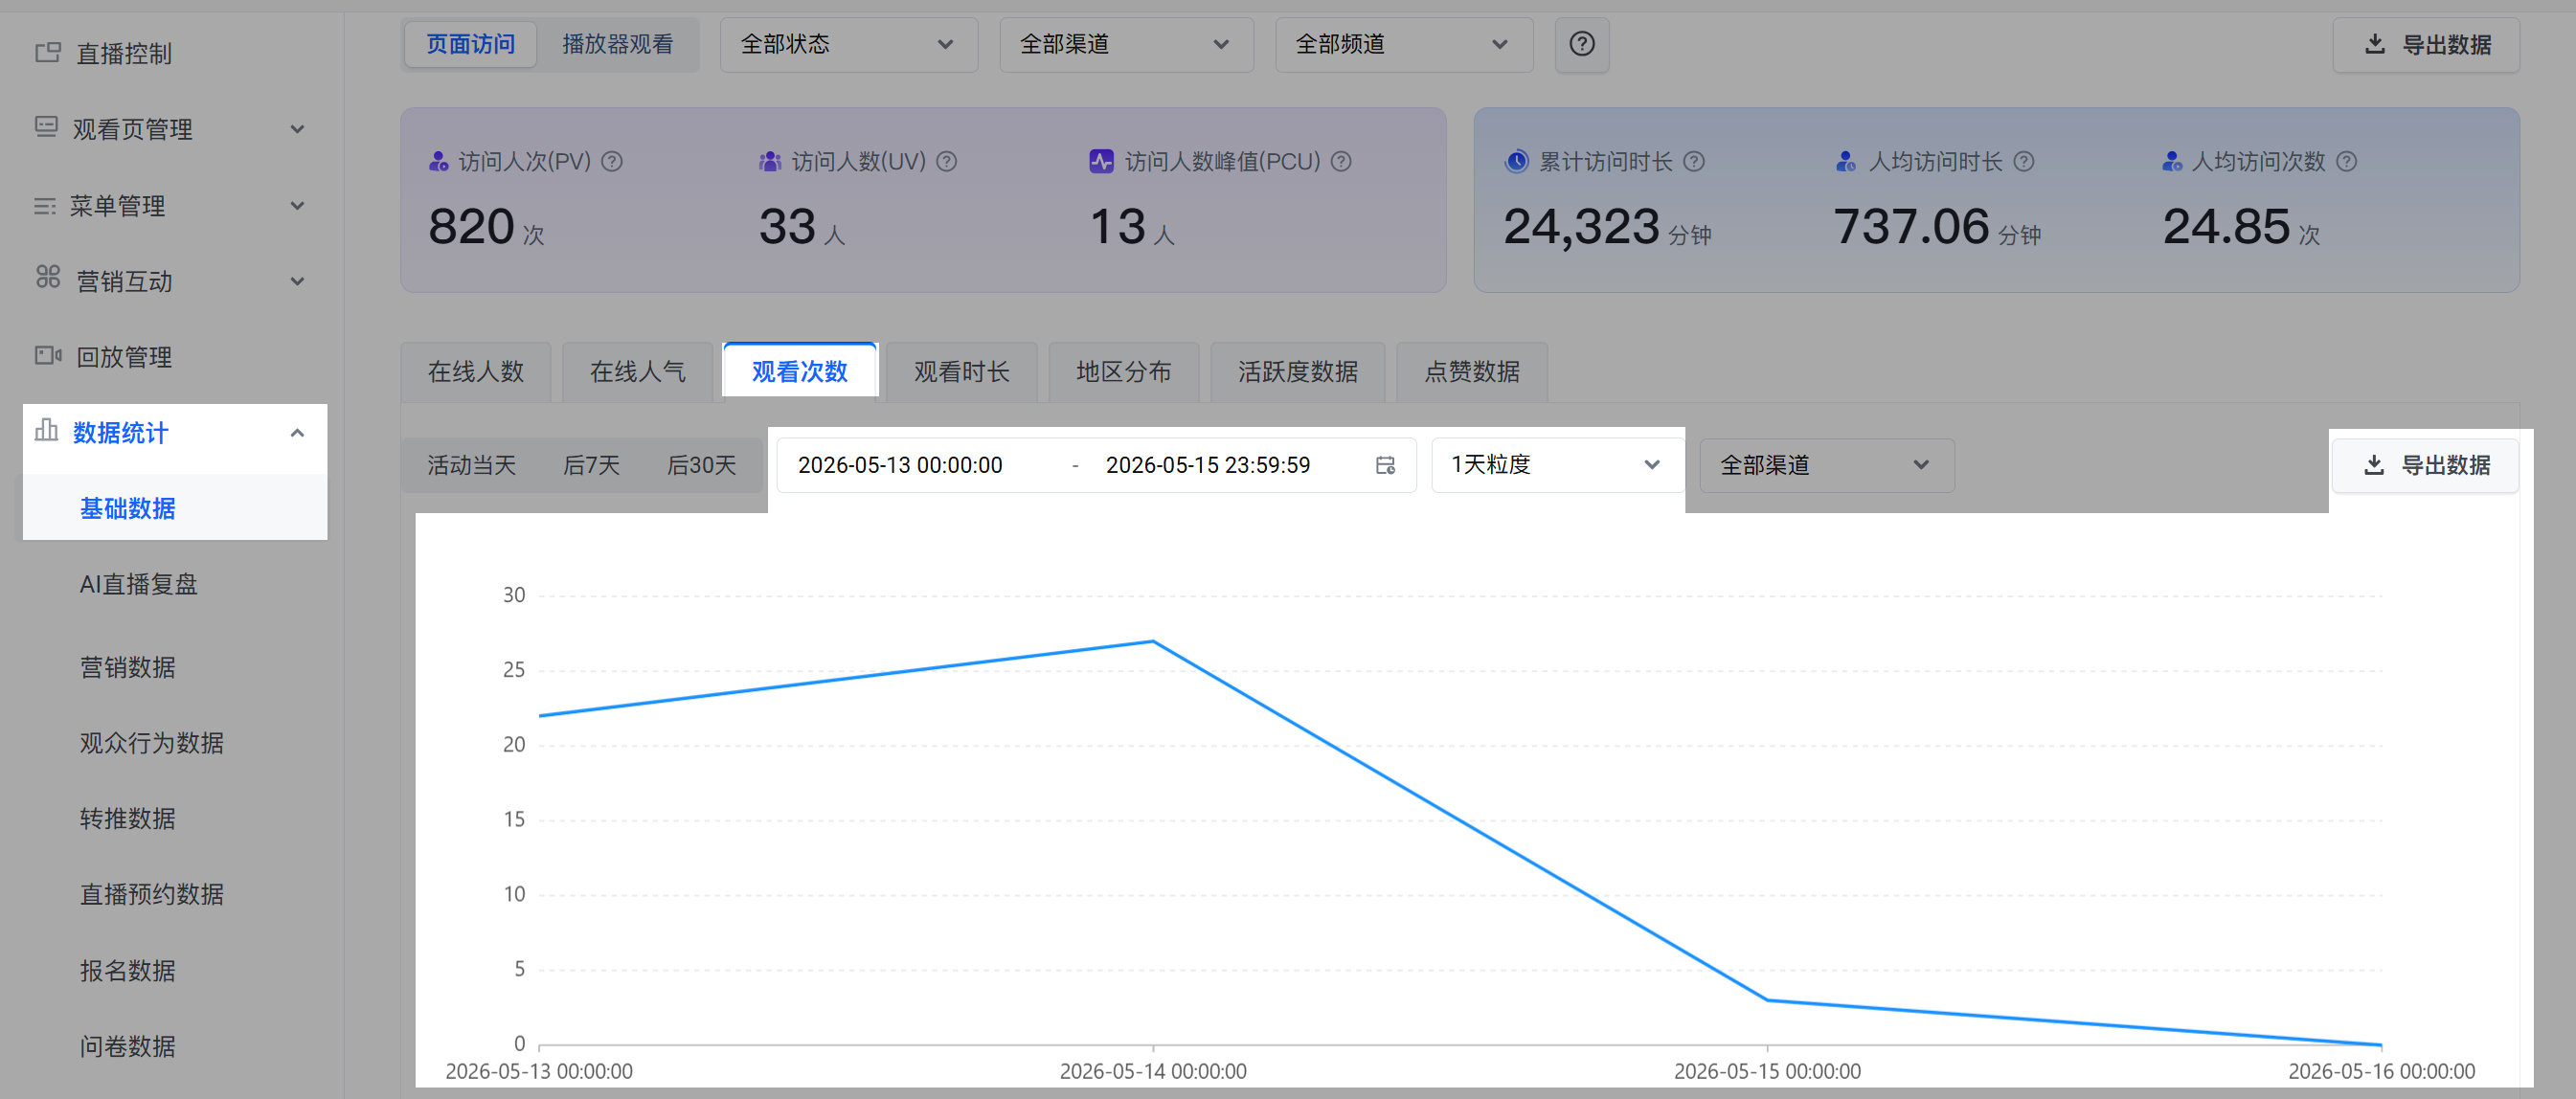Image resolution: width=2576 pixels, height=1099 pixels.
Task: Open the top 全部渠道 dropdown
Action: pyautogui.click(x=1126, y=44)
